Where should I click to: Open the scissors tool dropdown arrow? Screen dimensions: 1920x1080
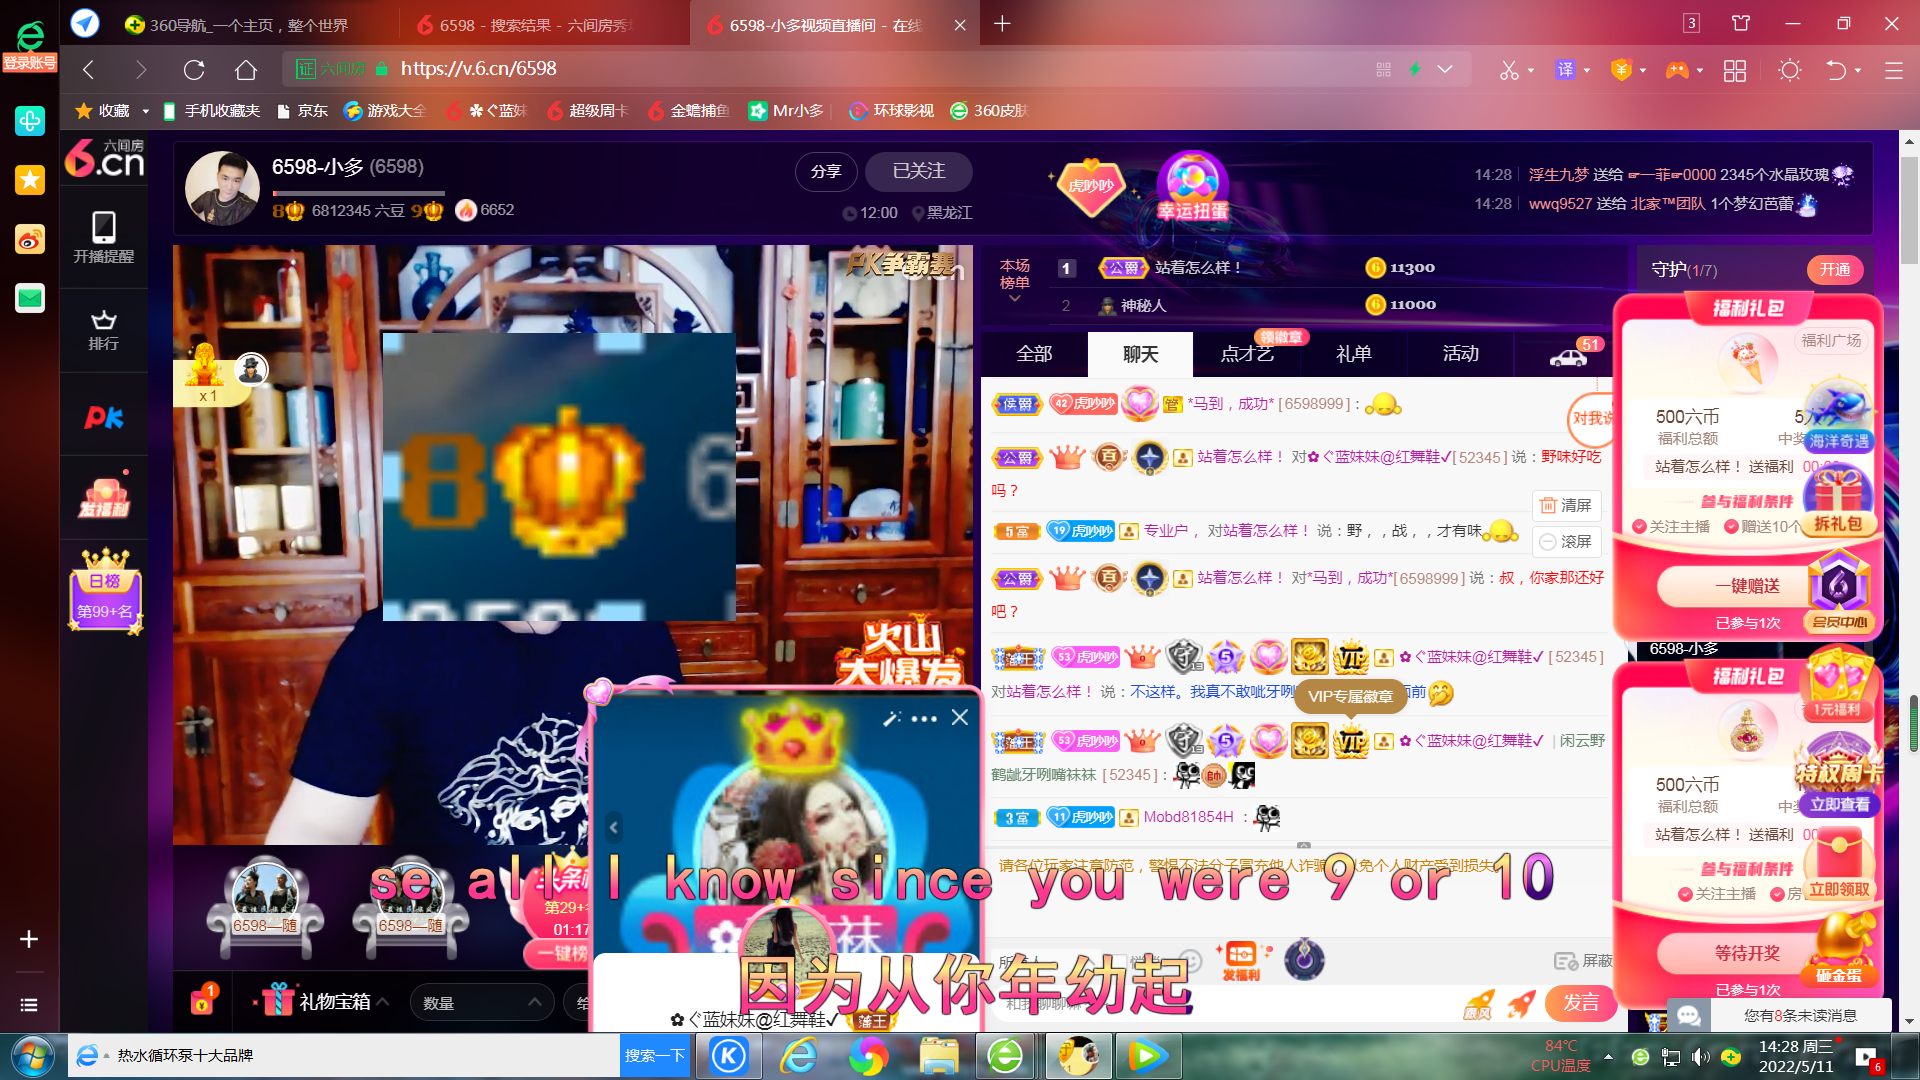click(1530, 71)
